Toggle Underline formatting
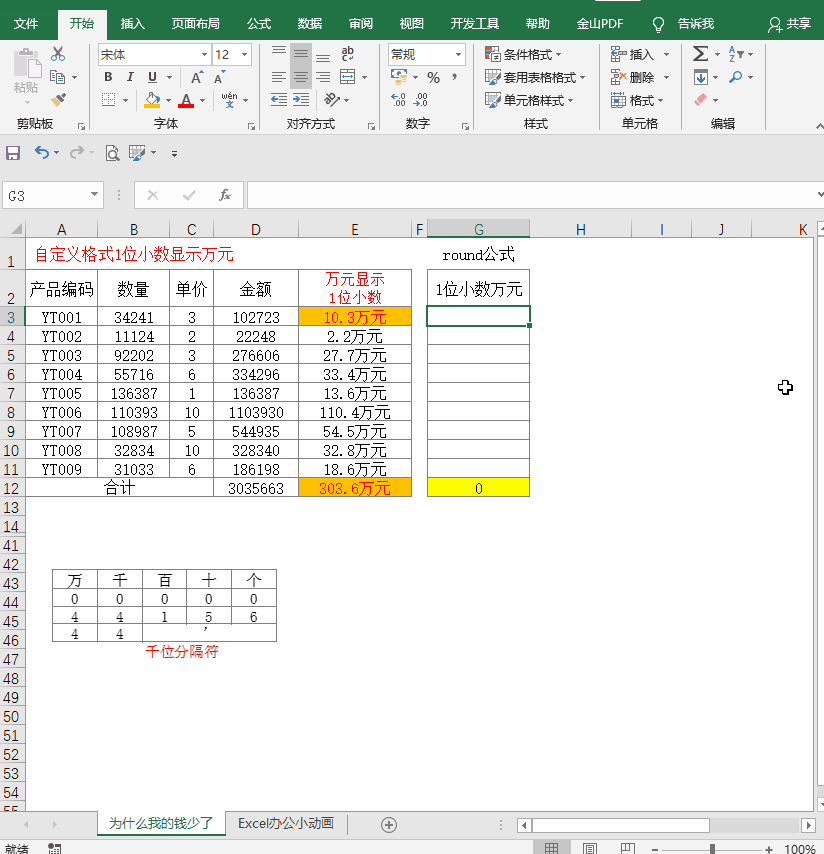 152,77
